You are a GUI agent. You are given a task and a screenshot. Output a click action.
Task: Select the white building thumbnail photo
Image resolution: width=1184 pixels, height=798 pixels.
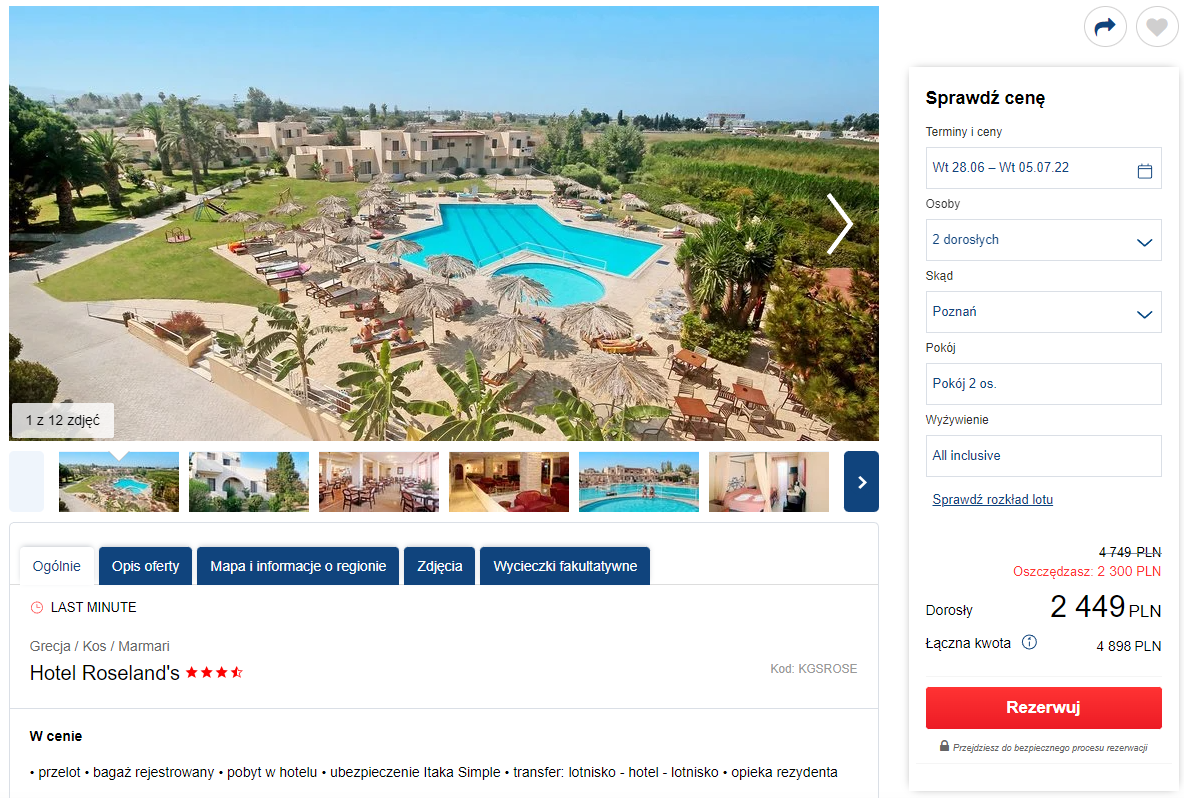[x=249, y=482]
